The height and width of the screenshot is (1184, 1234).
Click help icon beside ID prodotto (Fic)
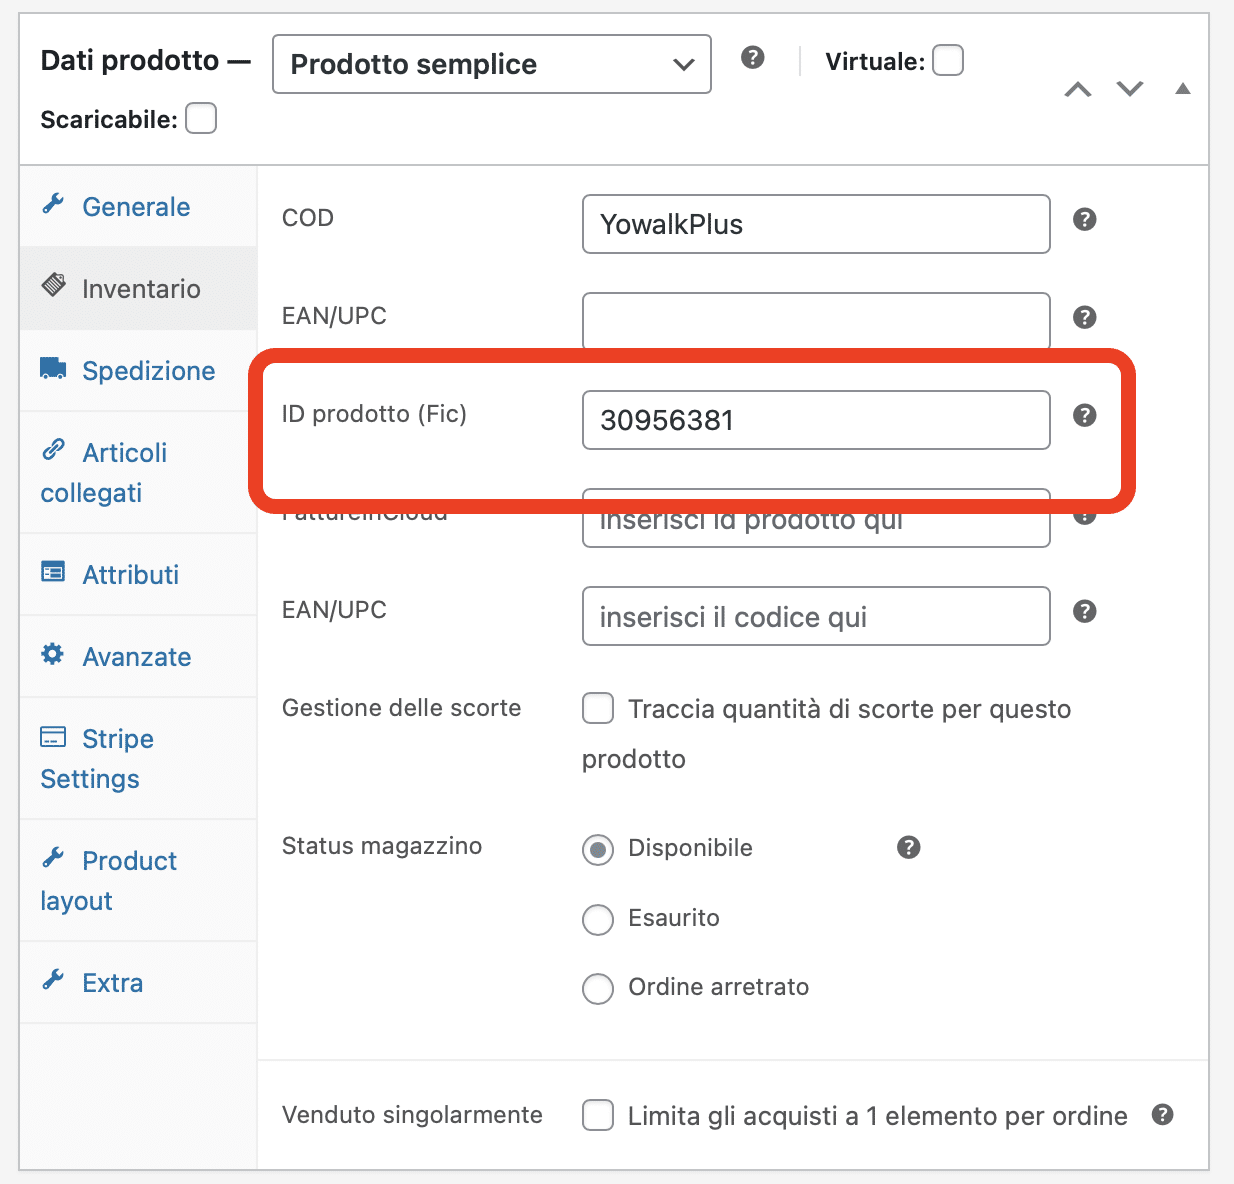point(1085,416)
